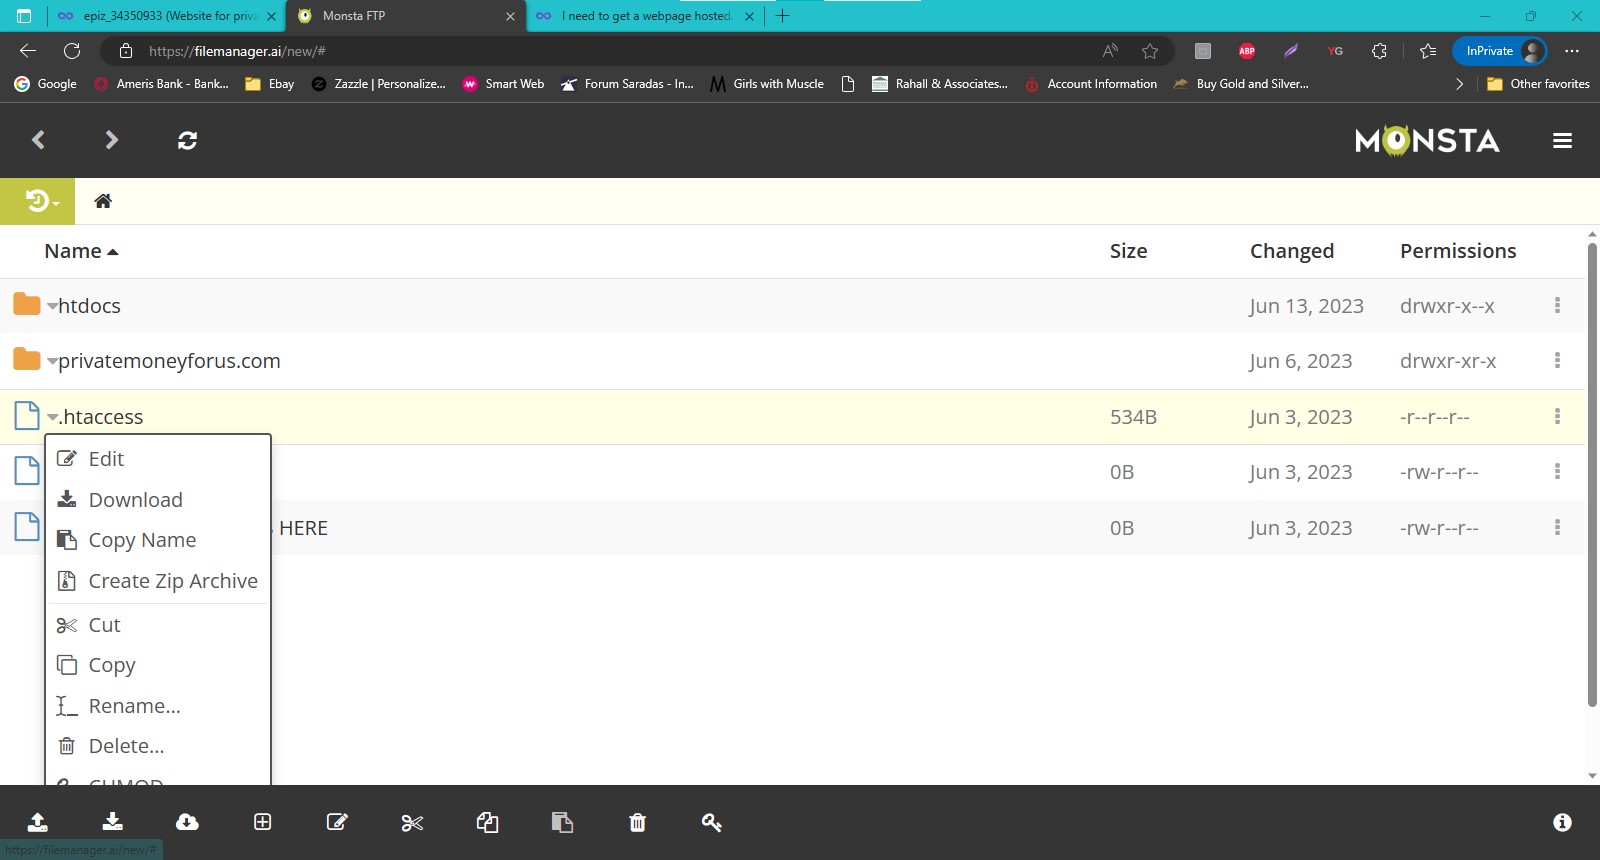Refresh the file listing in Monsta header
The width and height of the screenshot is (1600, 860).
(187, 140)
